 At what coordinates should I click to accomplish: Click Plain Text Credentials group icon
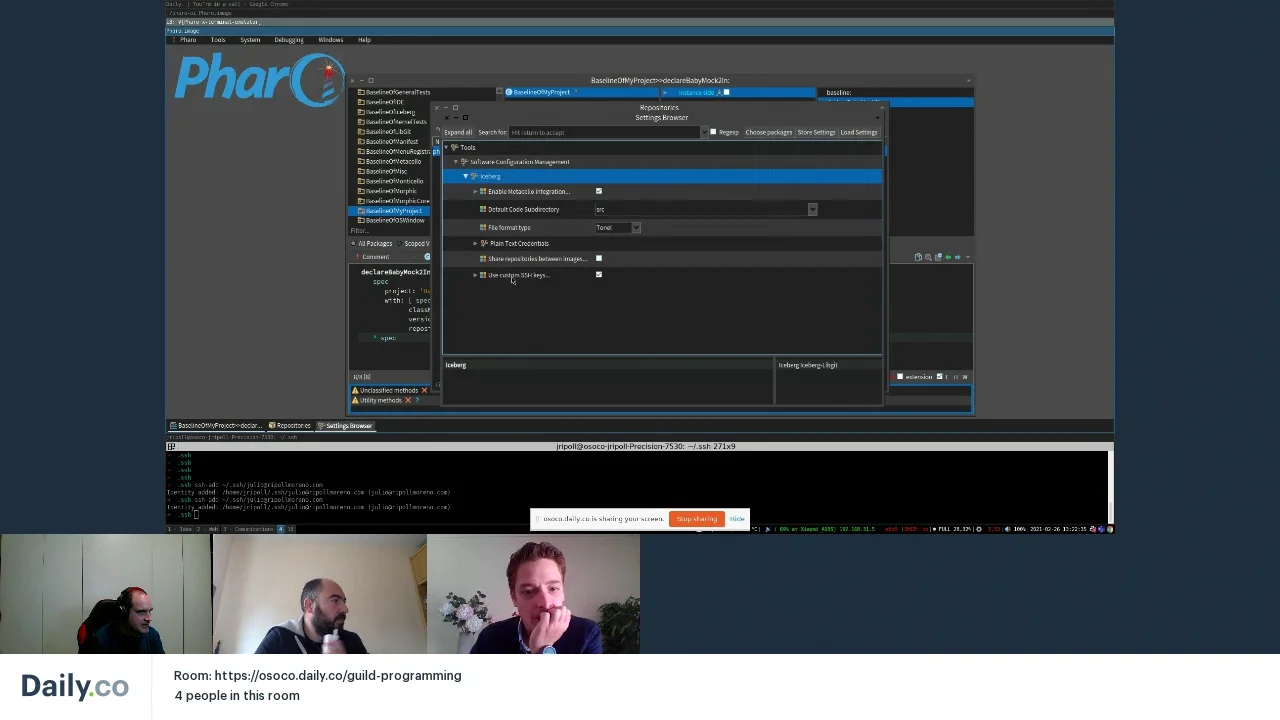484,243
